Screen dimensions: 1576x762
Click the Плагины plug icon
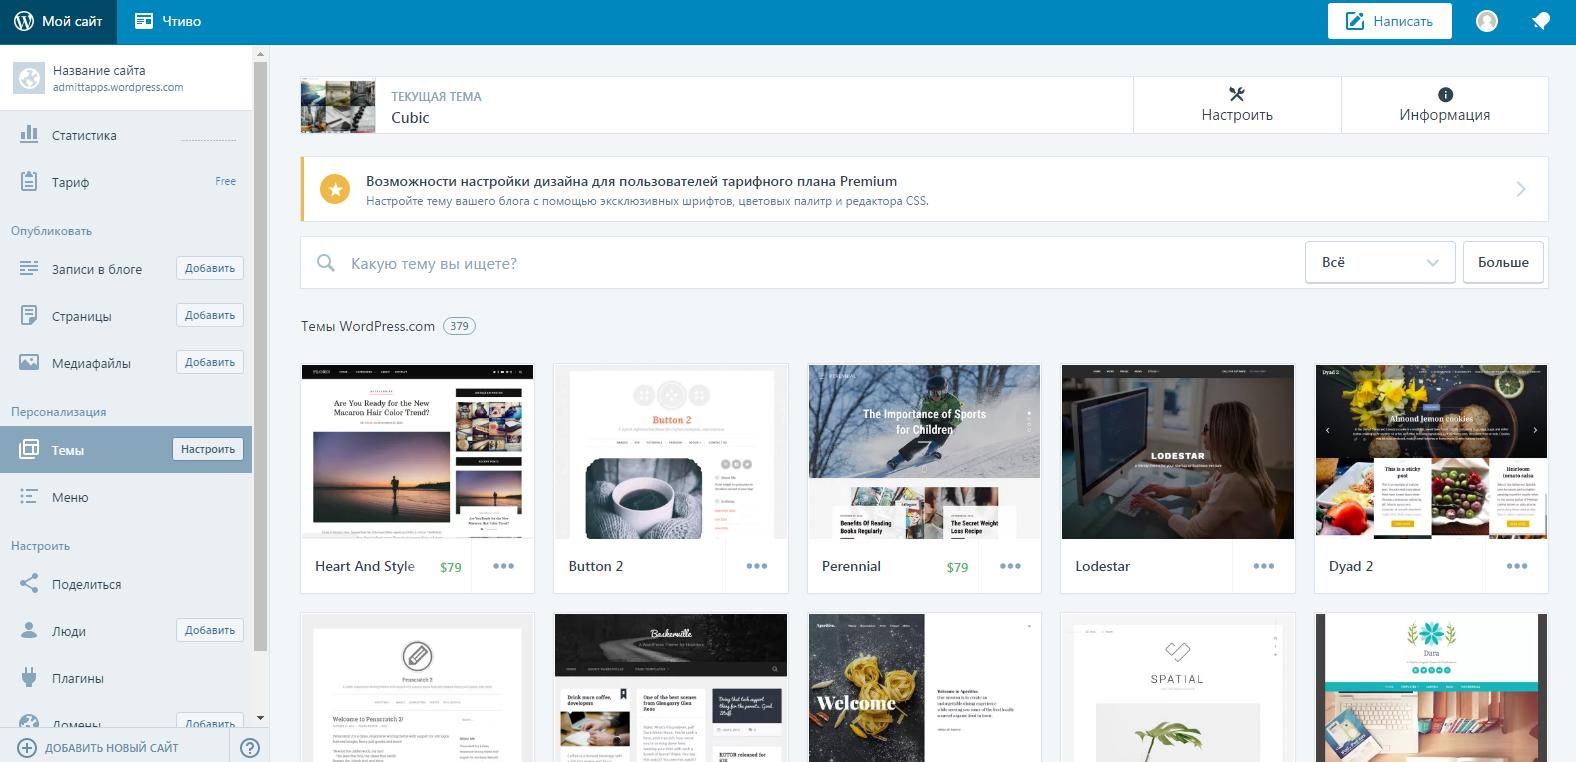[x=29, y=677]
